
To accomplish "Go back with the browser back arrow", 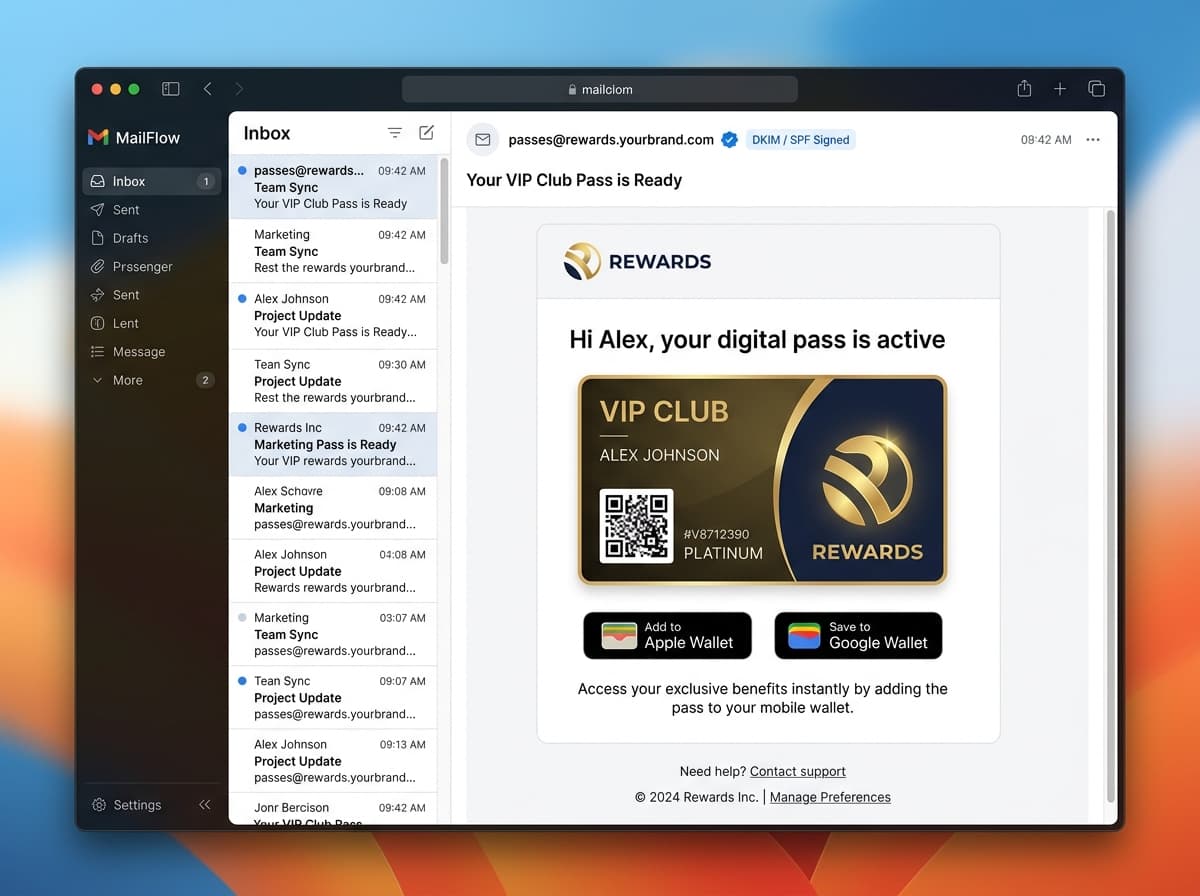I will (207, 89).
